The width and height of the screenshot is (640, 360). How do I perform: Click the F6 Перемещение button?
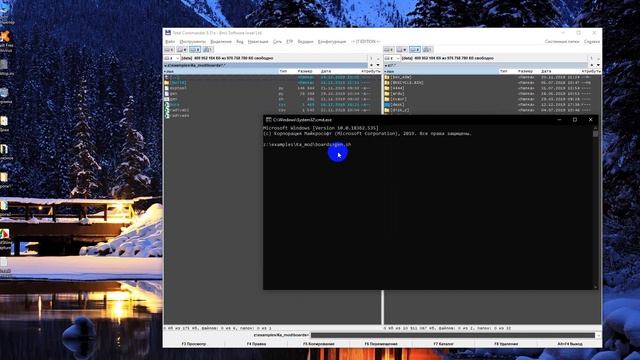(x=381, y=344)
